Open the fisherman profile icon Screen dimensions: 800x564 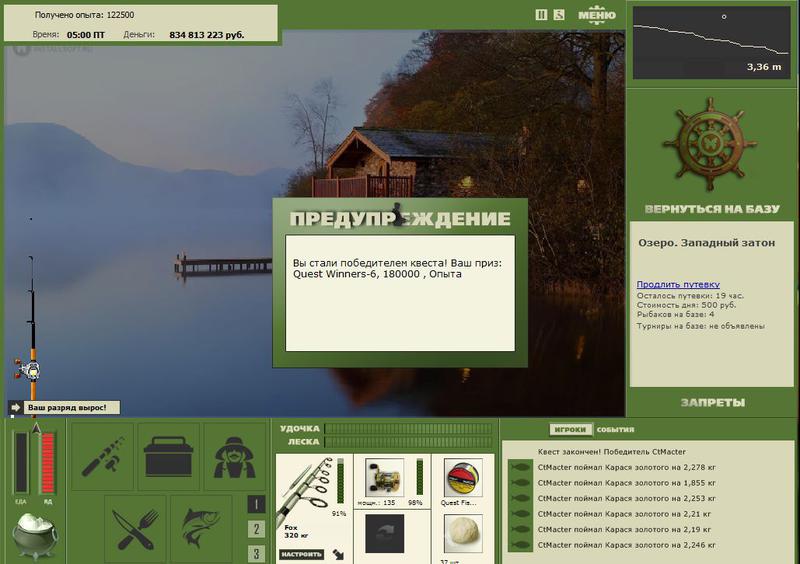(234, 456)
